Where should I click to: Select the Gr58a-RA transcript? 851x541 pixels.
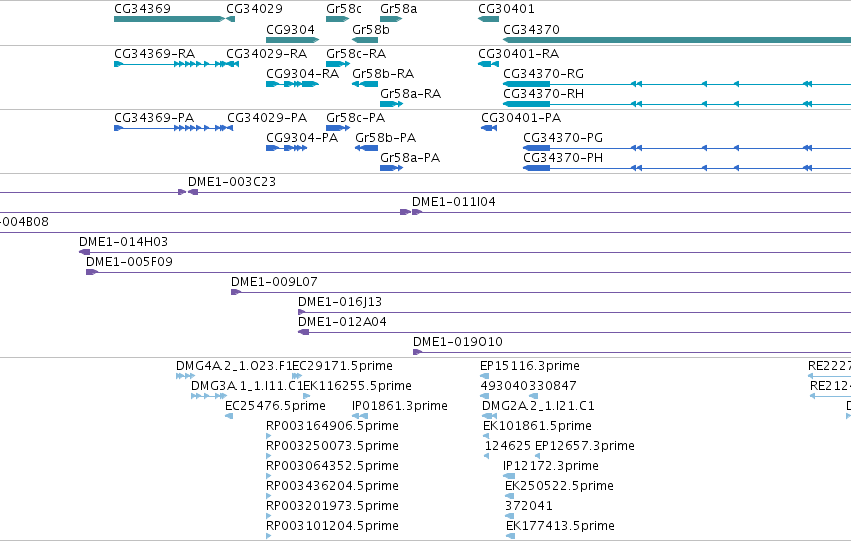391,104
